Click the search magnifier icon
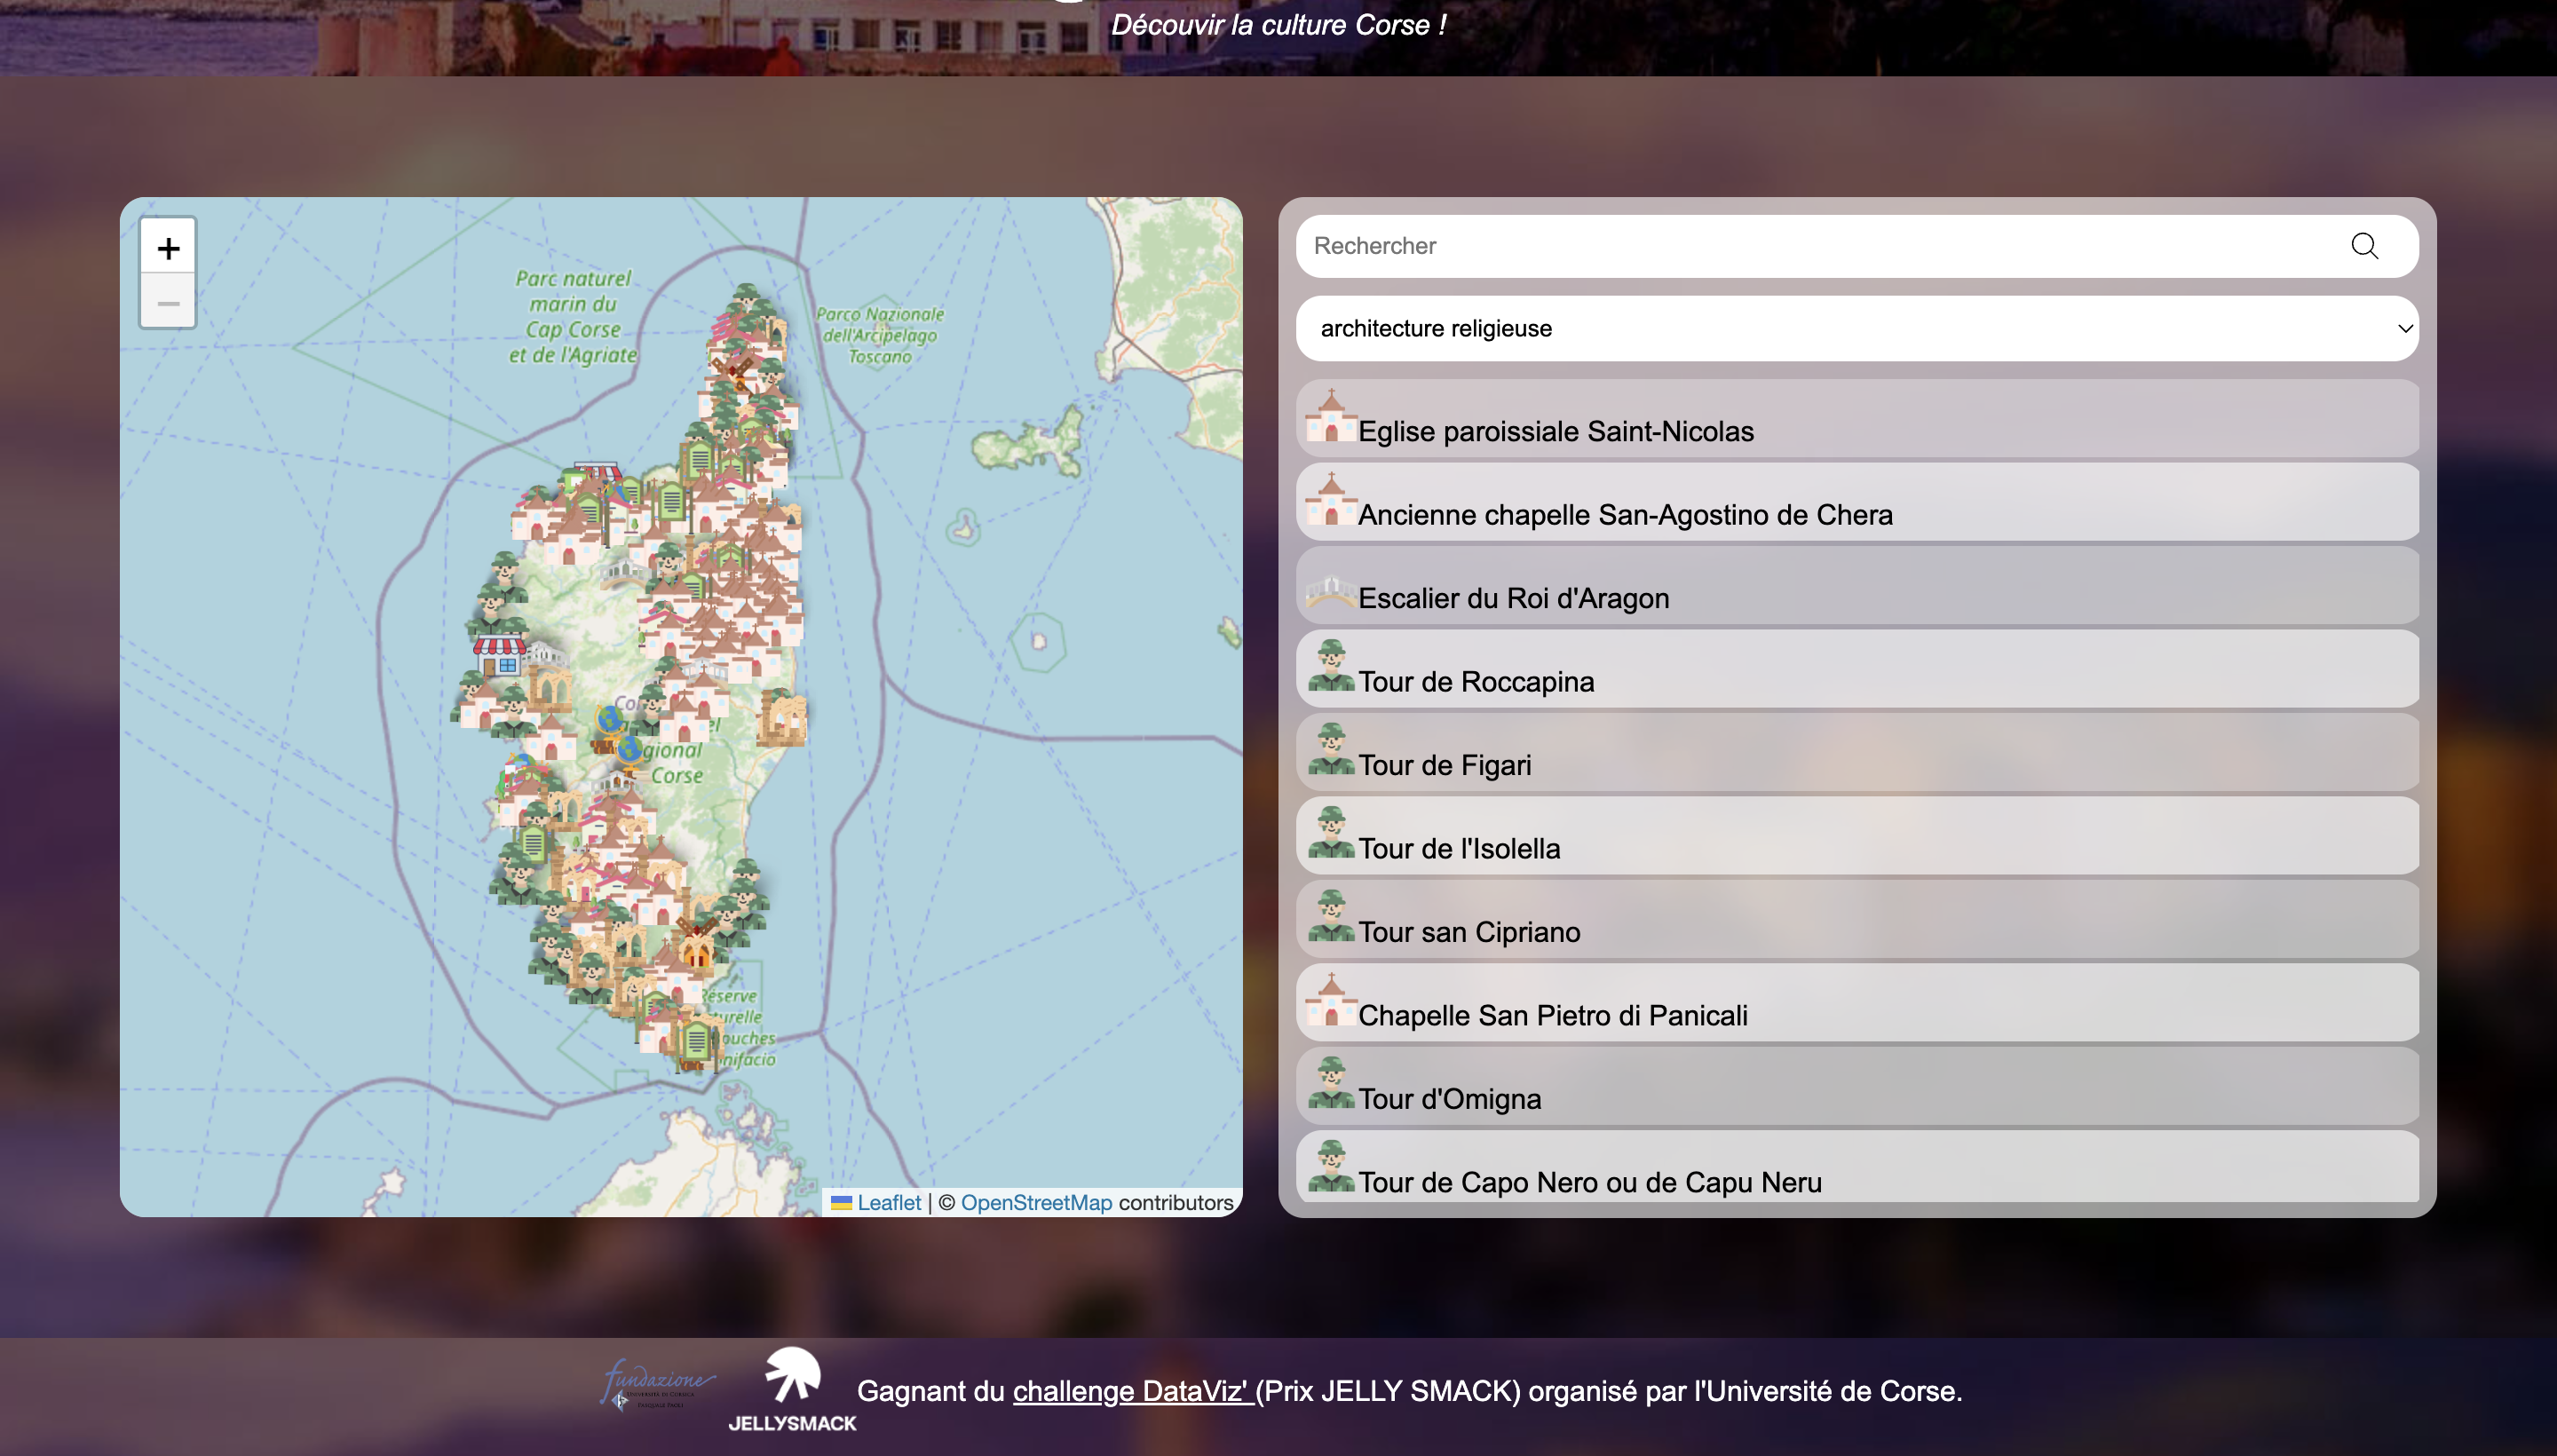Viewport: 2557px width, 1456px height. tap(2364, 245)
